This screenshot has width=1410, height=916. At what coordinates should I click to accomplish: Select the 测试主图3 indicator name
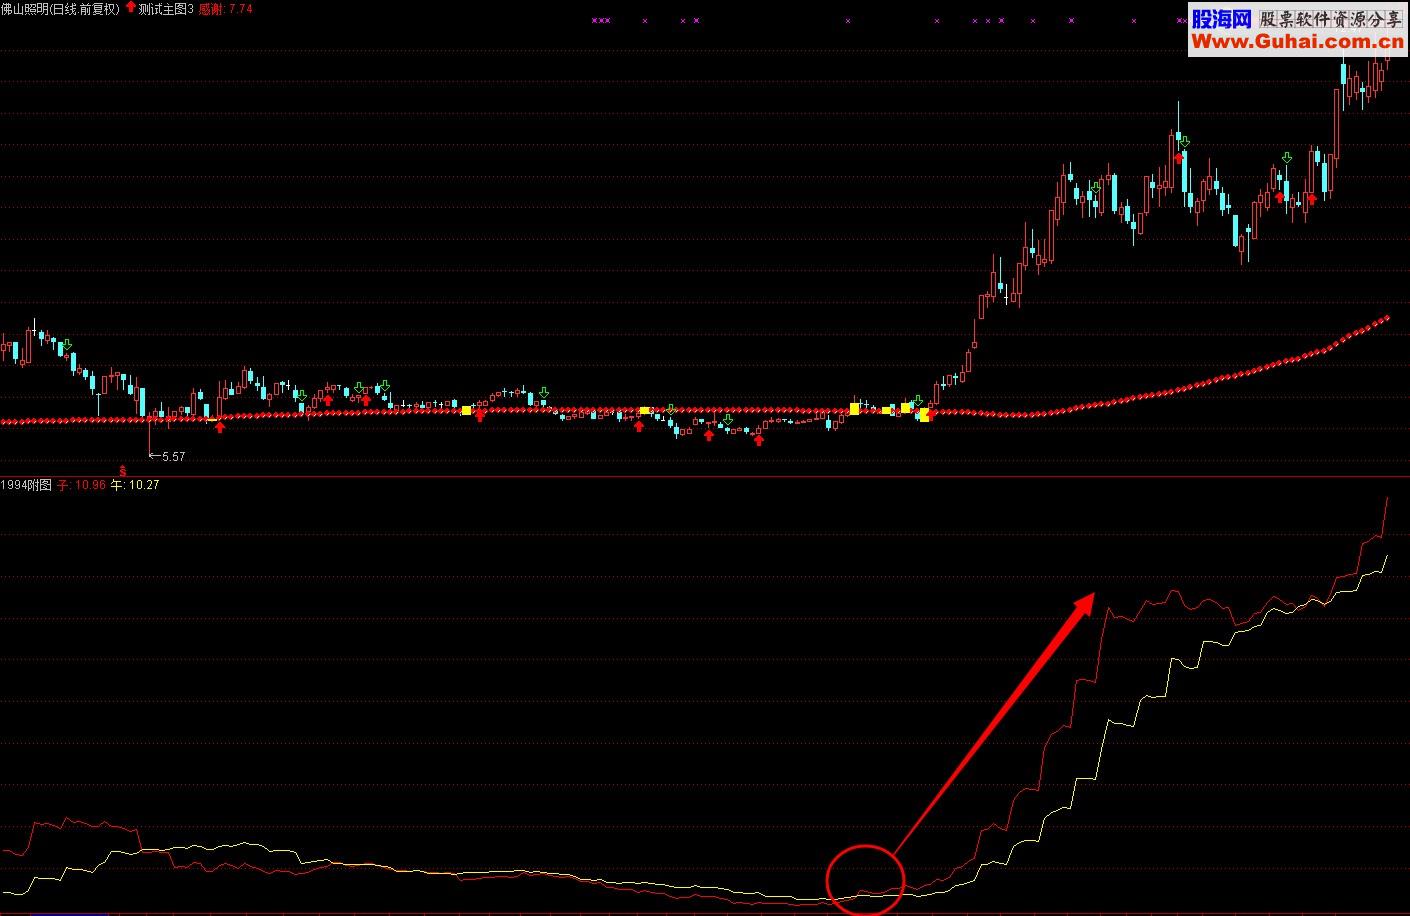pyautogui.click(x=166, y=9)
